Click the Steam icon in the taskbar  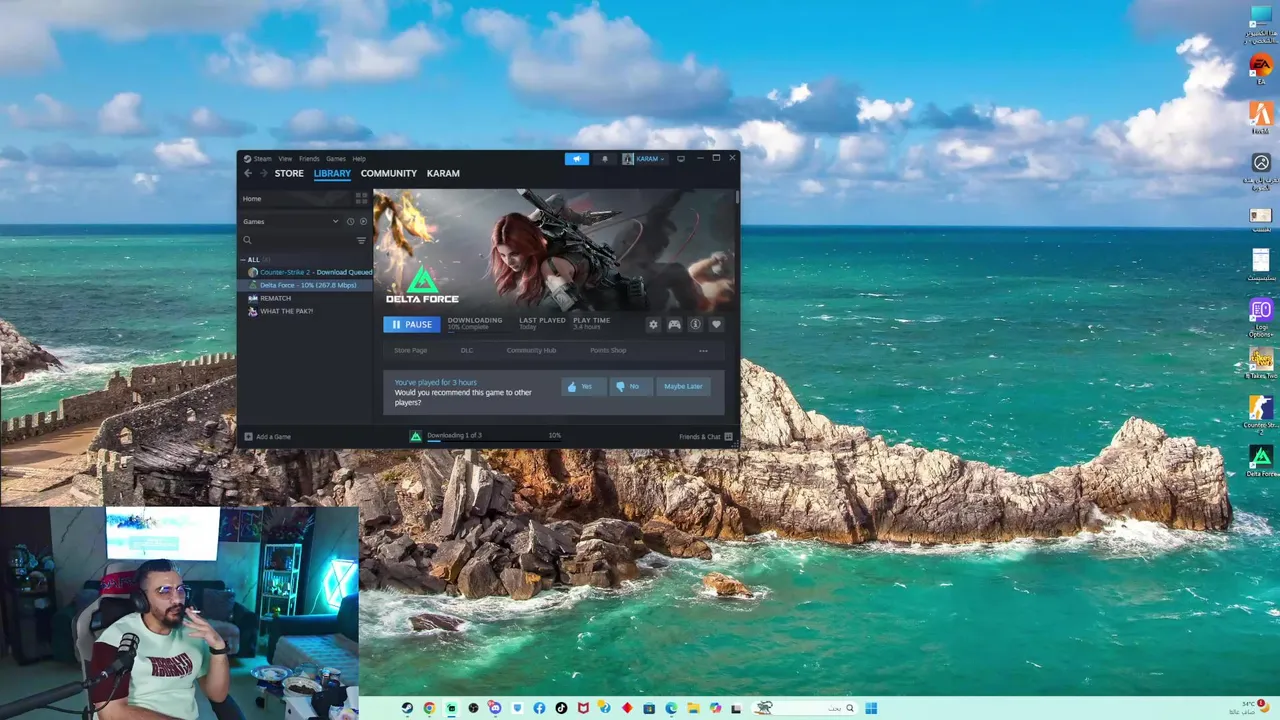(x=407, y=708)
